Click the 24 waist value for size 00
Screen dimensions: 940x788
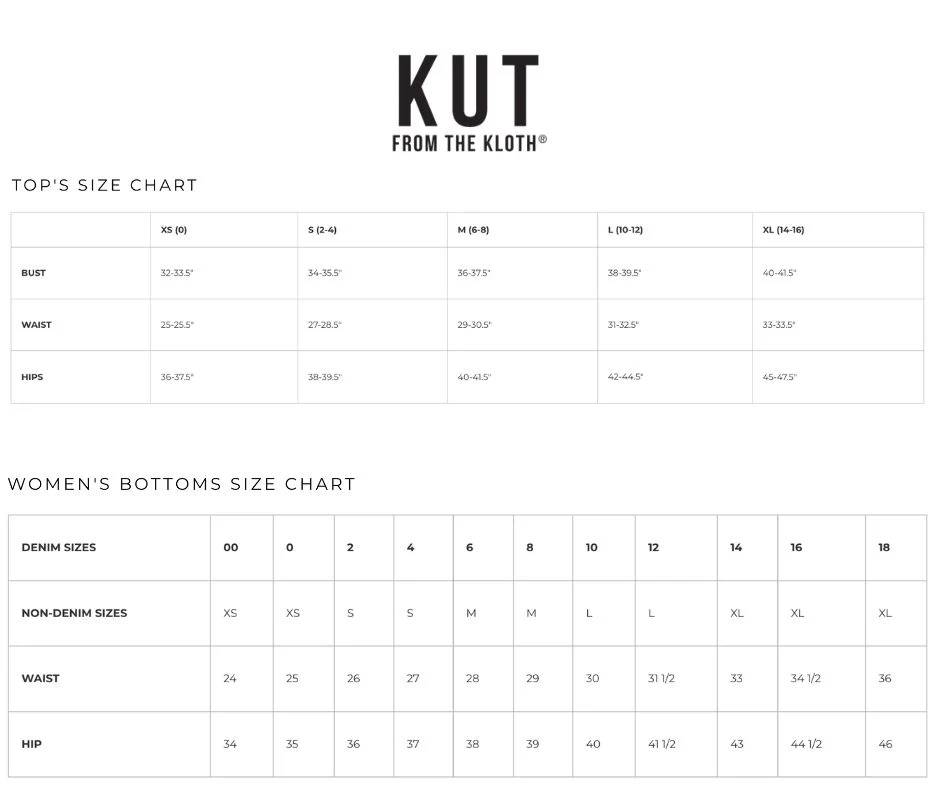pos(230,678)
